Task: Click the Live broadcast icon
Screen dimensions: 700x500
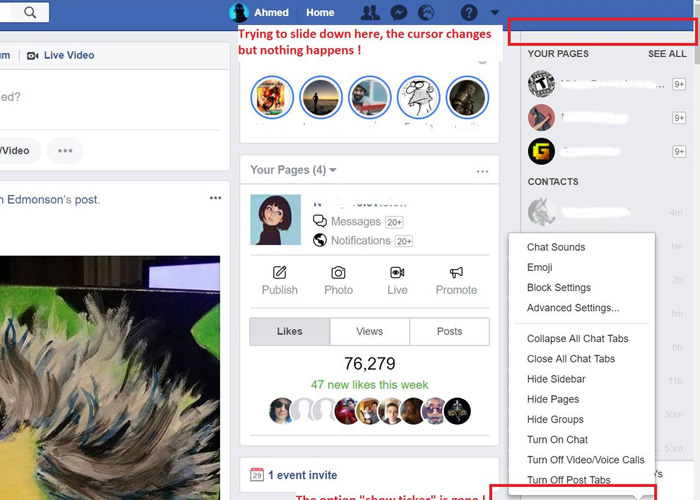Action: coord(397,272)
